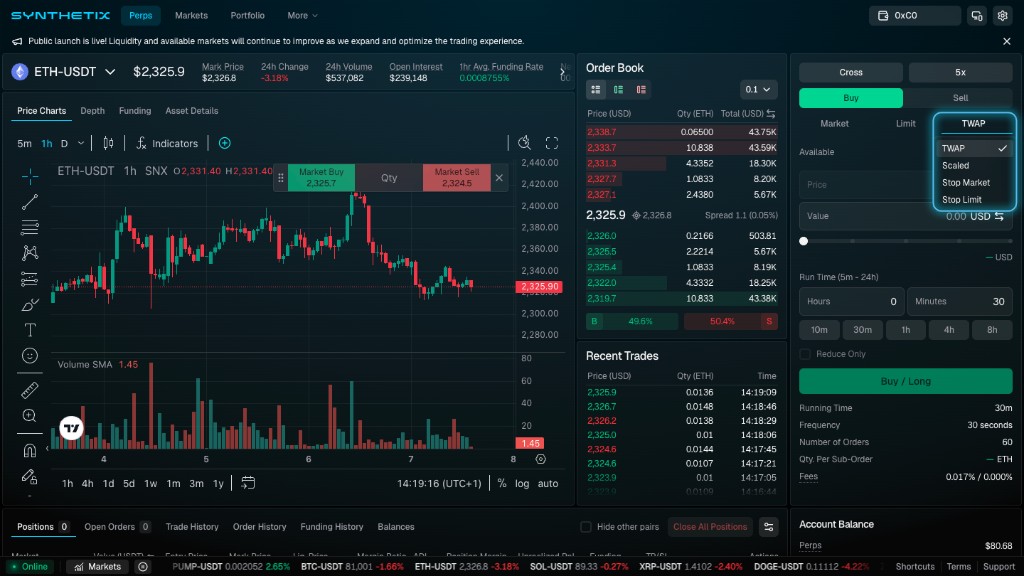Go to the Markets page
The width and height of the screenshot is (1024, 576).
[x=191, y=16]
